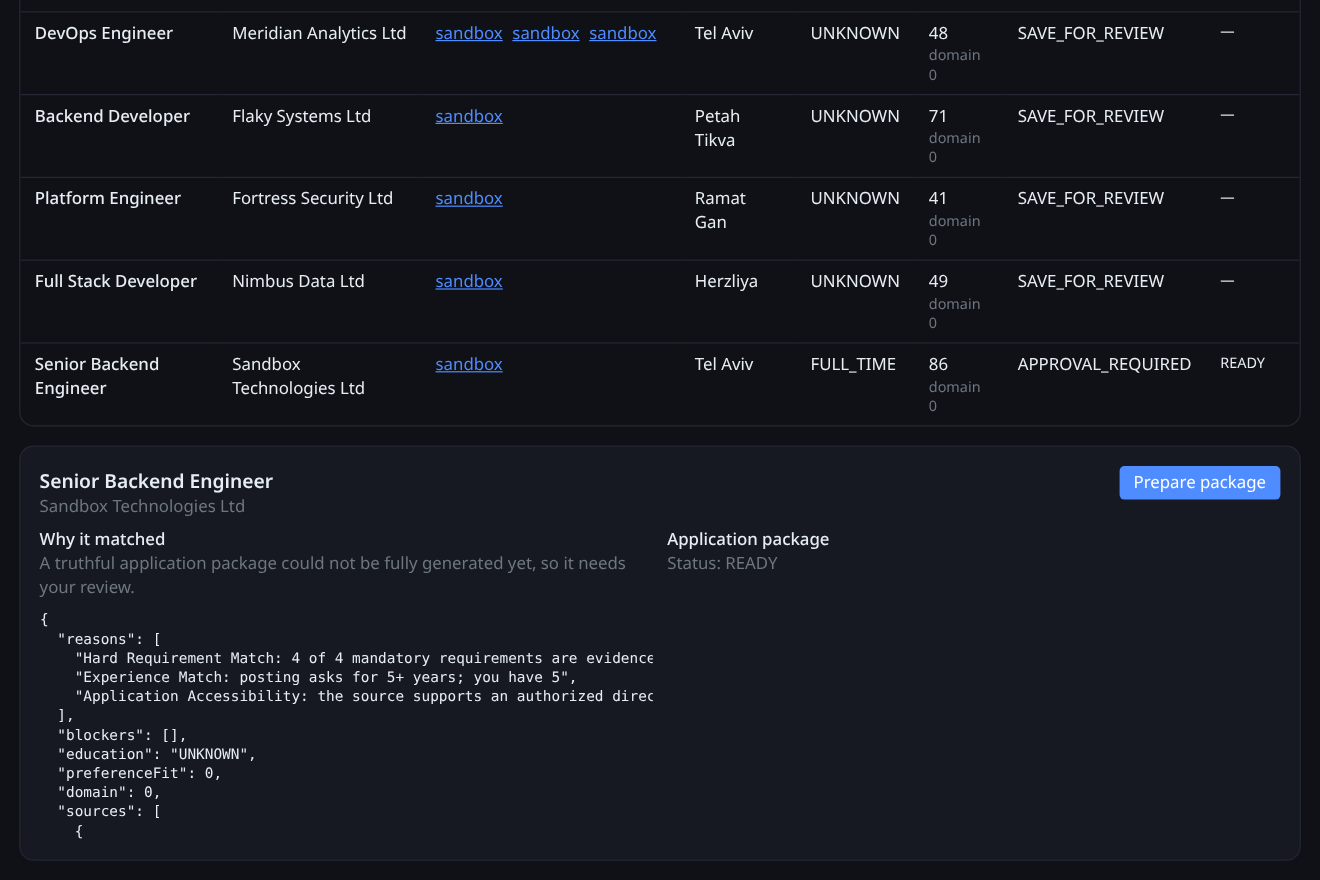Click the APPROVAL_REQUIRED status cell
This screenshot has width=1320, height=880.
point(1104,364)
